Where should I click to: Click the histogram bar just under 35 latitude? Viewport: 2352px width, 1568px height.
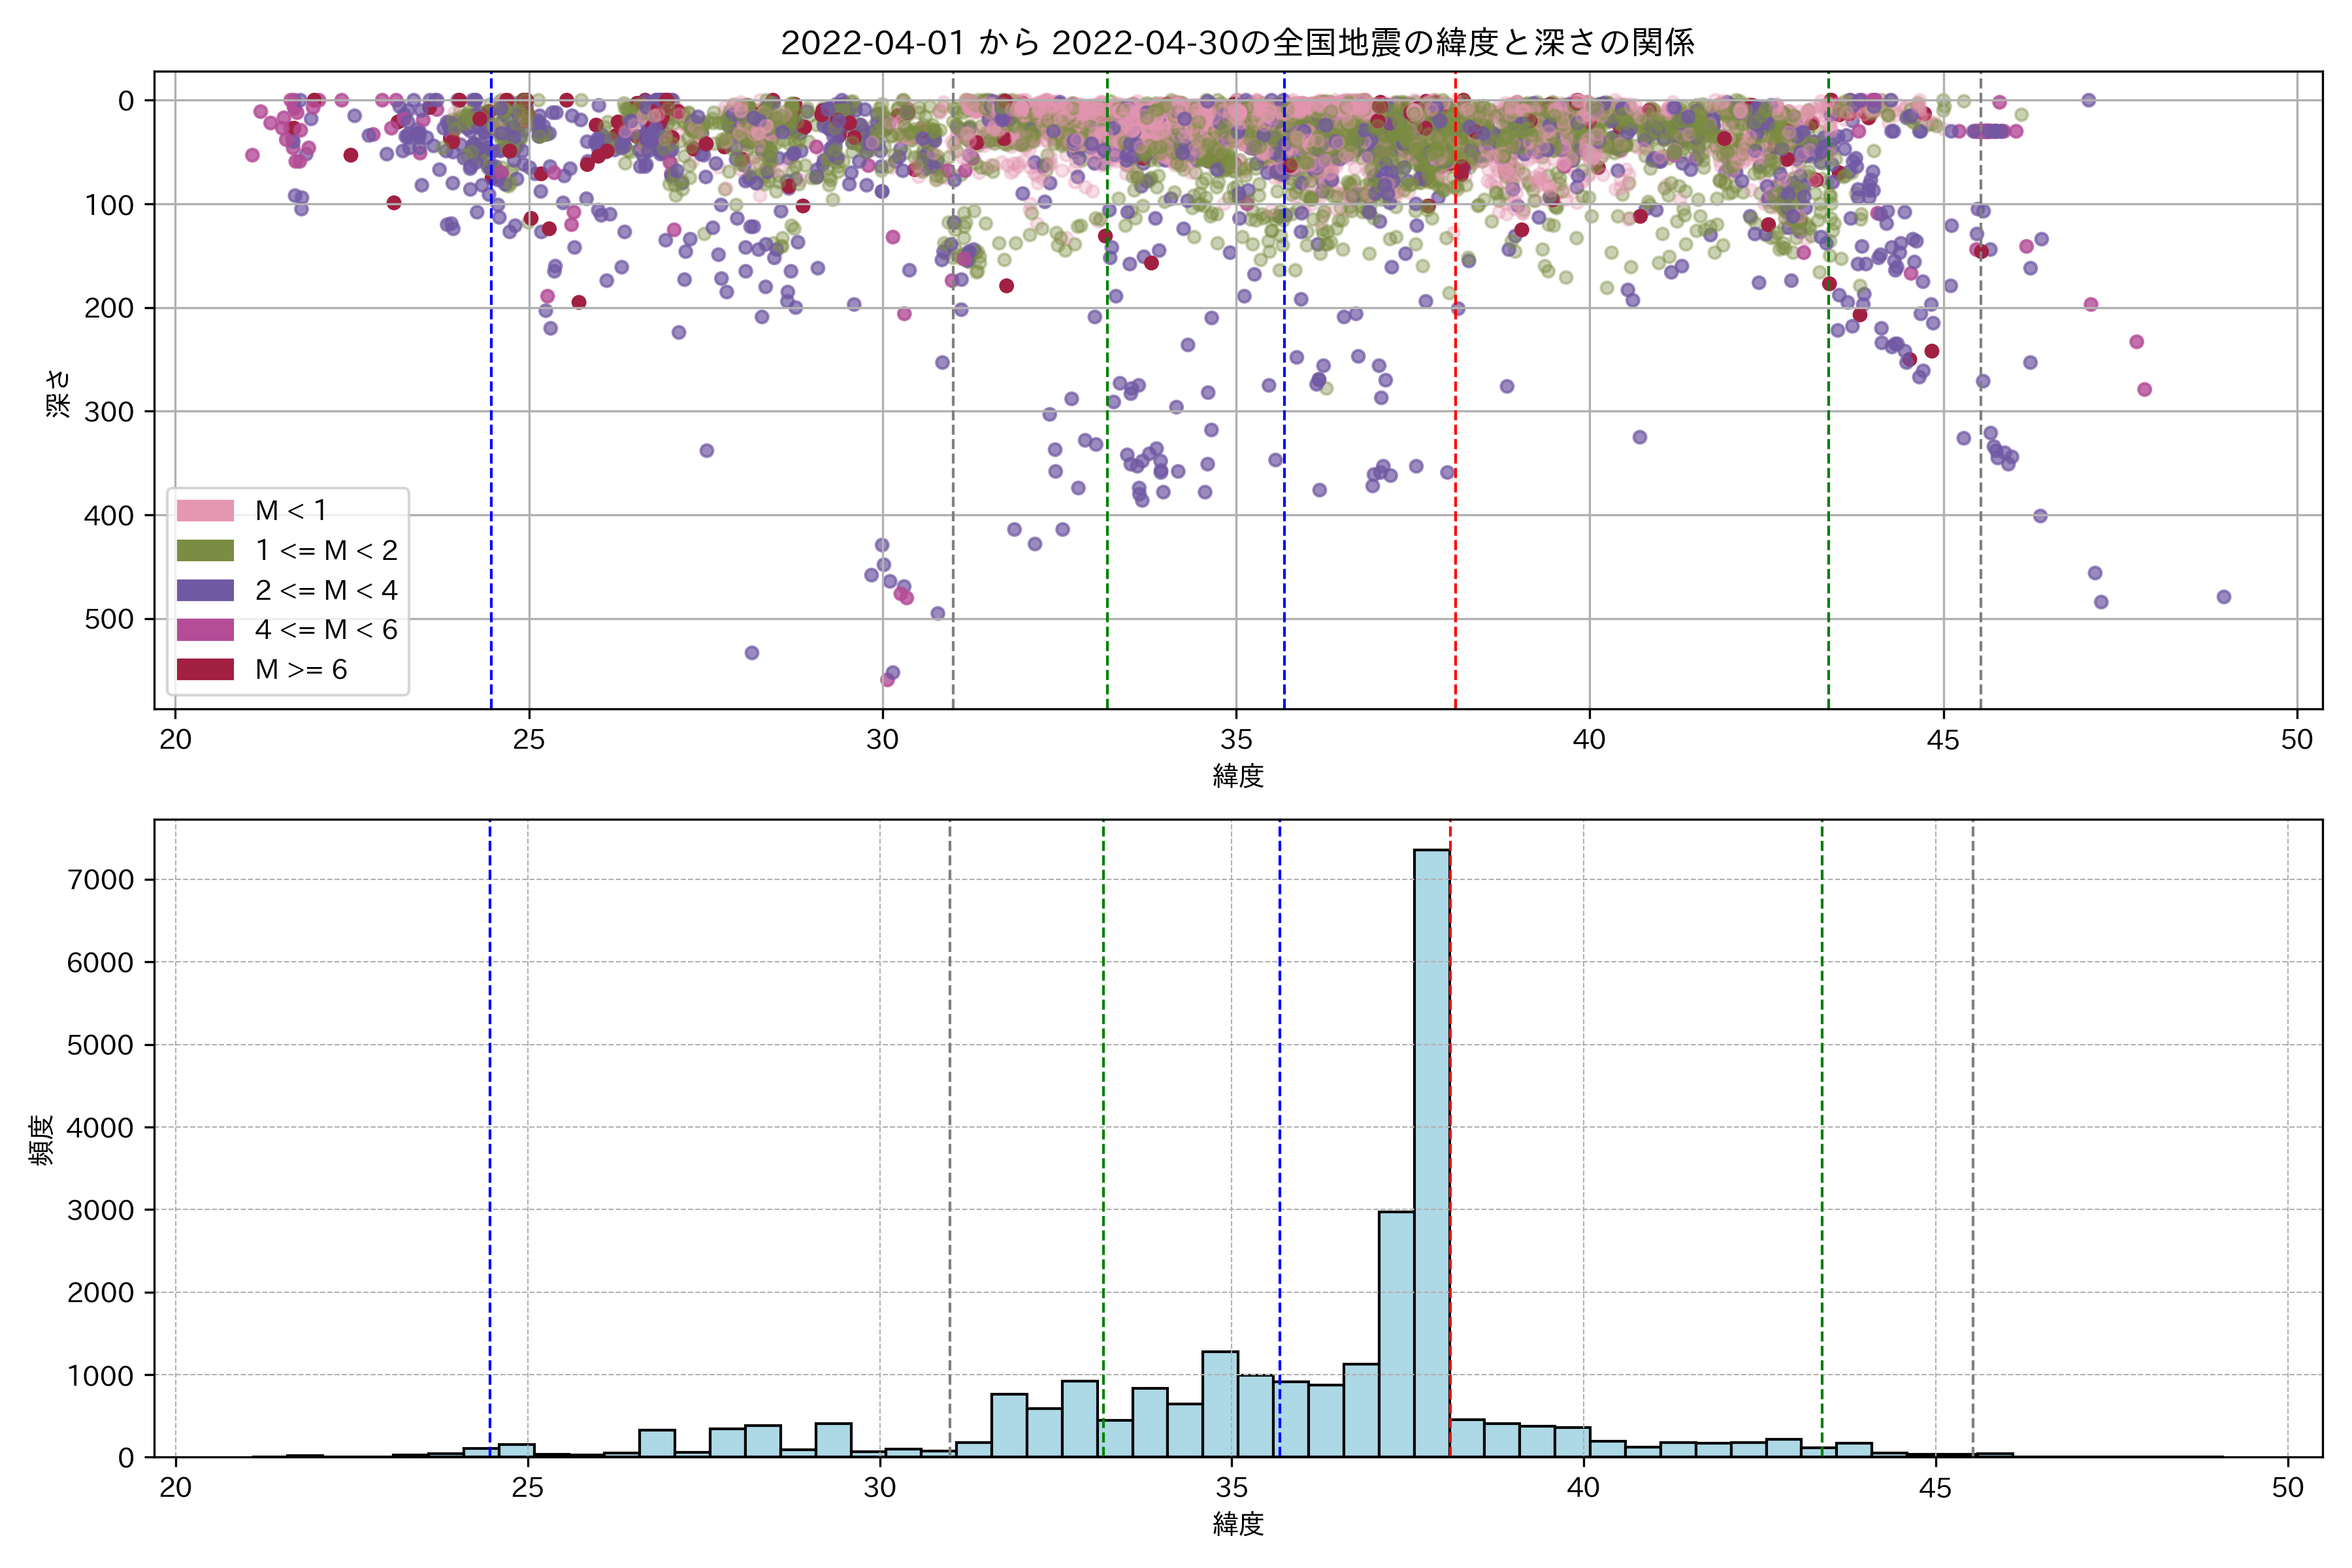point(1220,1403)
